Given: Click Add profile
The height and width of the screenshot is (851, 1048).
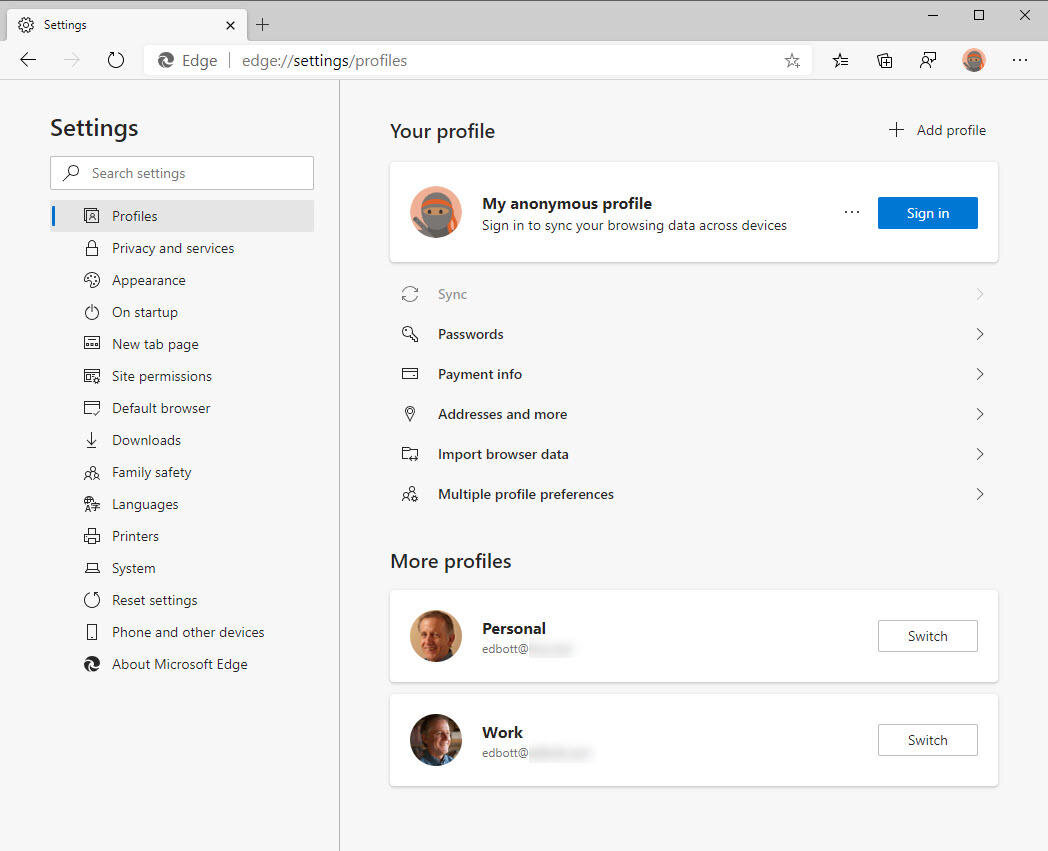Looking at the screenshot, I should coord(937,130).
